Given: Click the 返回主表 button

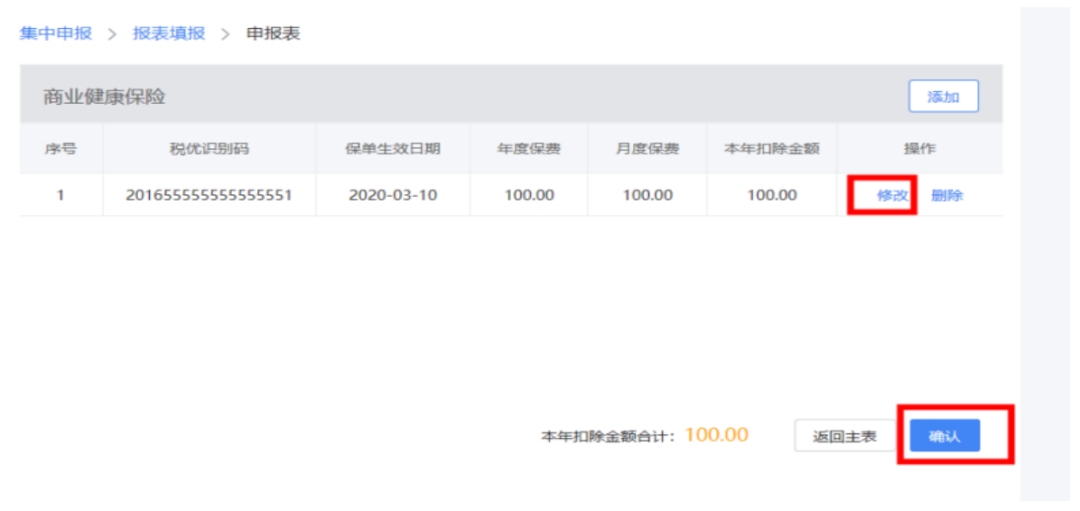Looking at the screenshot, I should tap(844, 437).
